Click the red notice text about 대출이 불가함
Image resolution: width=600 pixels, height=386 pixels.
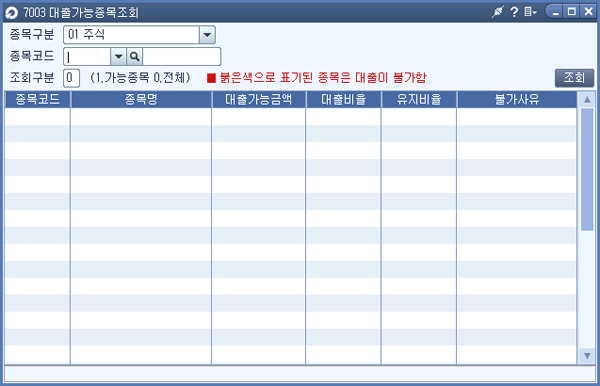click(x=323, y=78)
